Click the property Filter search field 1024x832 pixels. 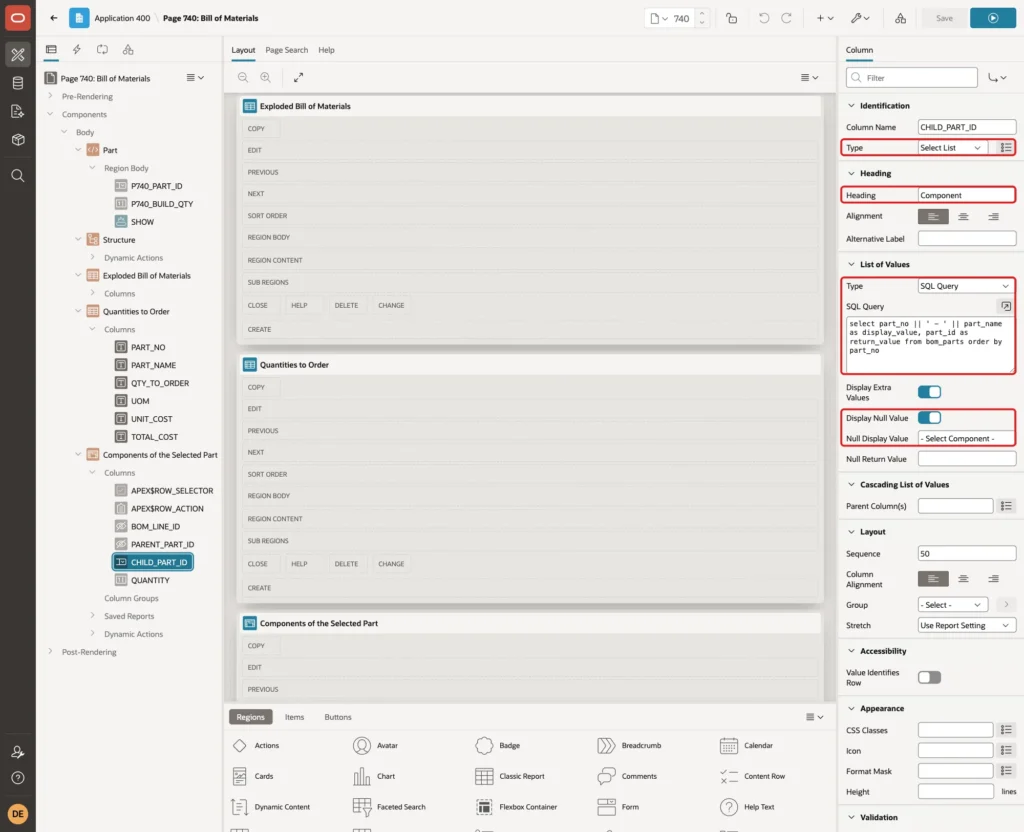(912, 78)
